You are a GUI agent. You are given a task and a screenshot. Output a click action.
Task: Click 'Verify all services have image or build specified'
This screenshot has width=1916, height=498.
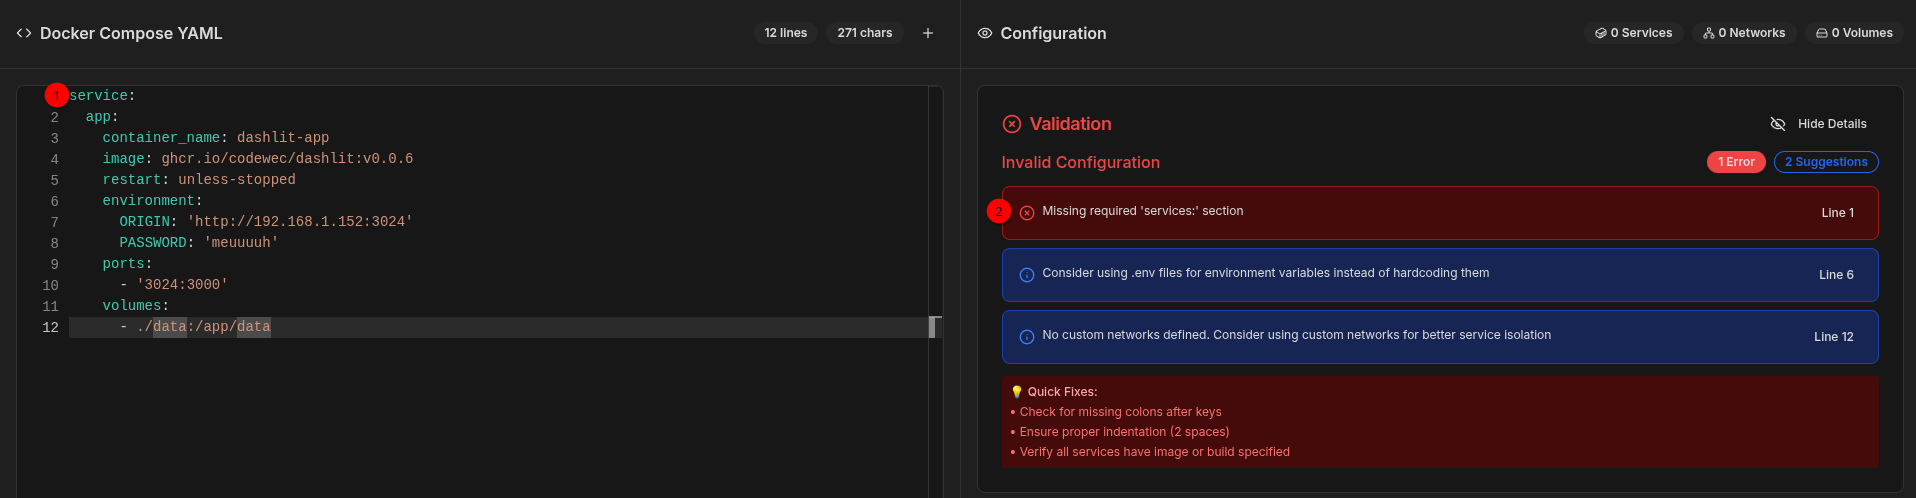(1154, 452)
